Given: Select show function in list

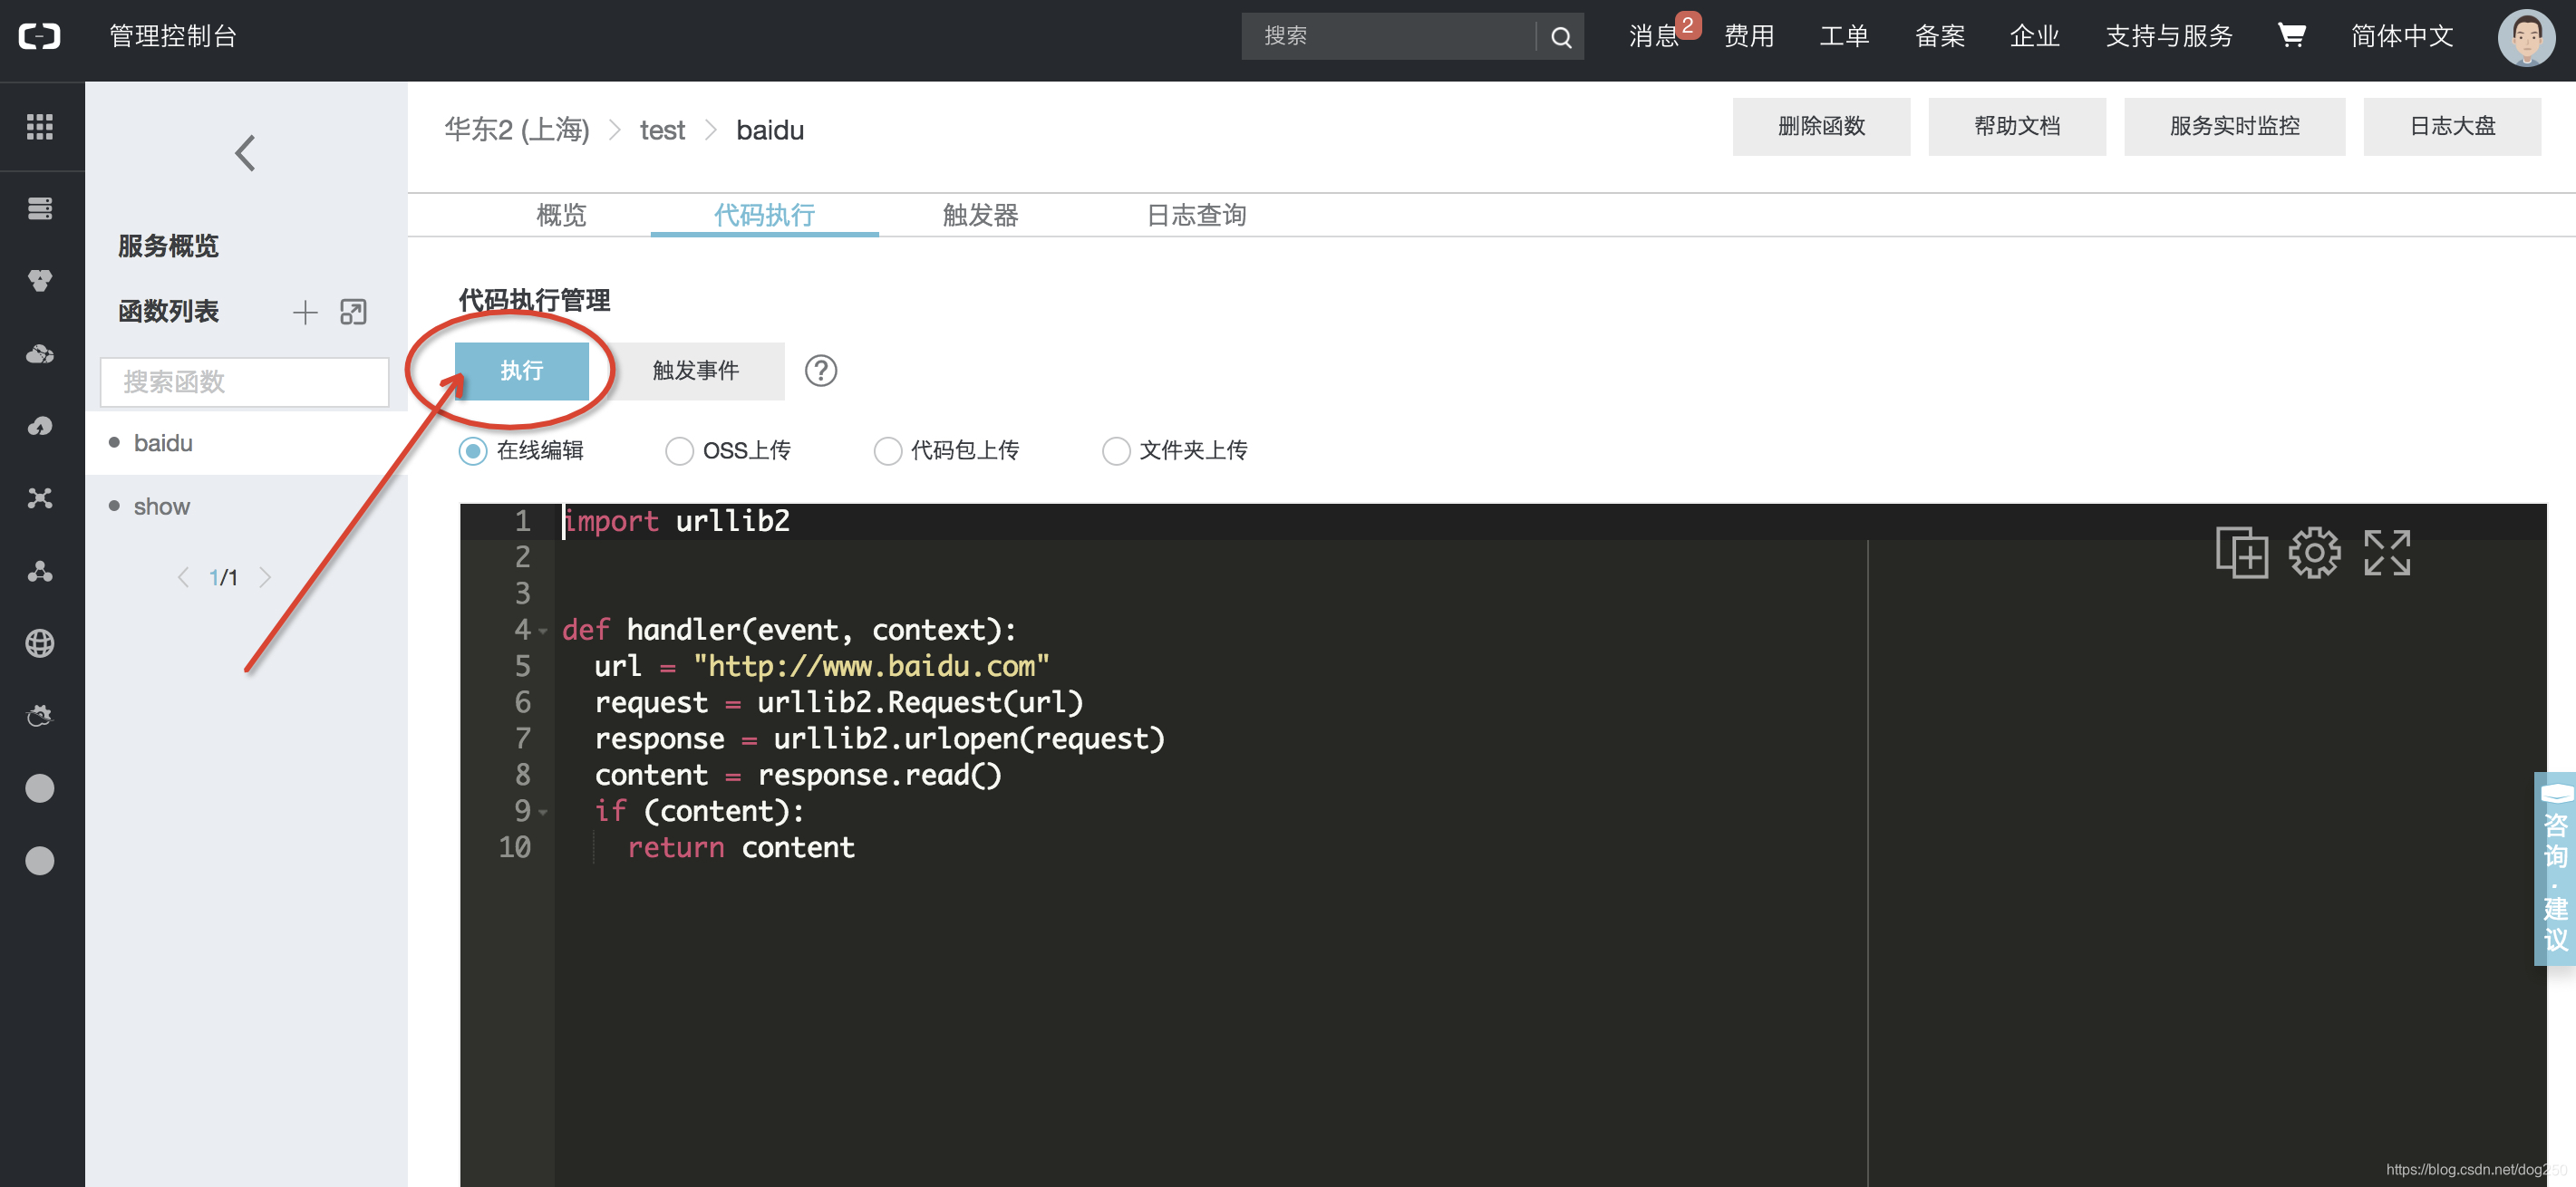Looking at the screenshot, I should 246,507.
